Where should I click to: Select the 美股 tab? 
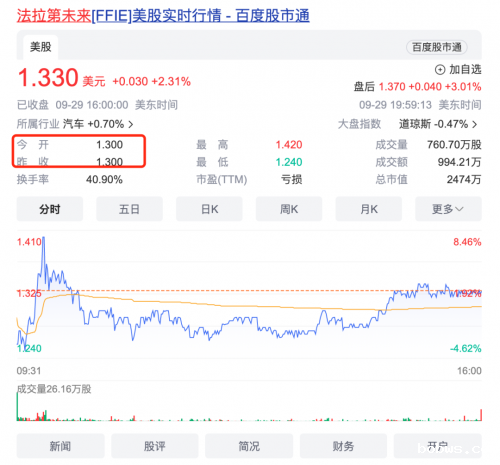pyautogui.click(x=41, y=47)
